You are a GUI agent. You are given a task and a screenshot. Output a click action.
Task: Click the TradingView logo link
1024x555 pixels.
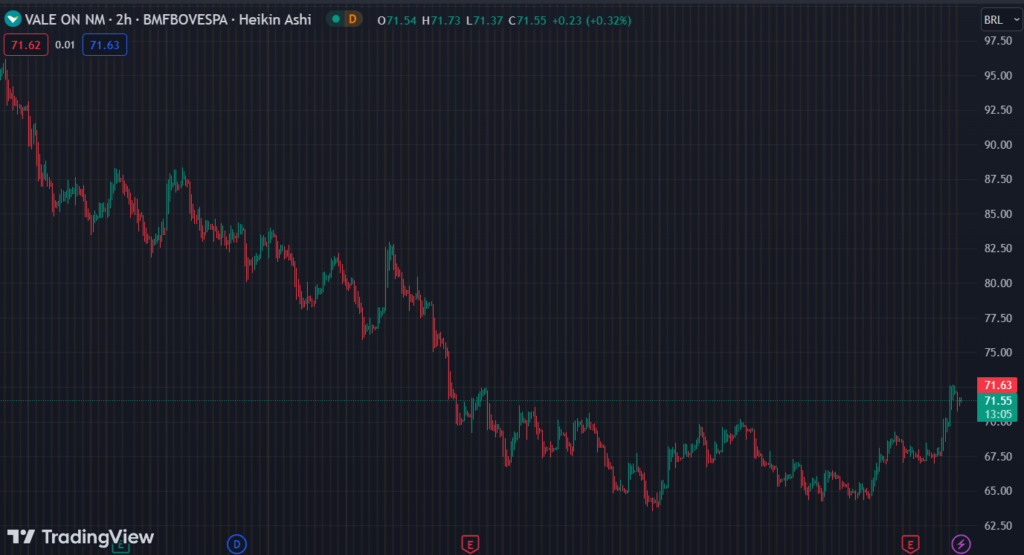(80, 537)
